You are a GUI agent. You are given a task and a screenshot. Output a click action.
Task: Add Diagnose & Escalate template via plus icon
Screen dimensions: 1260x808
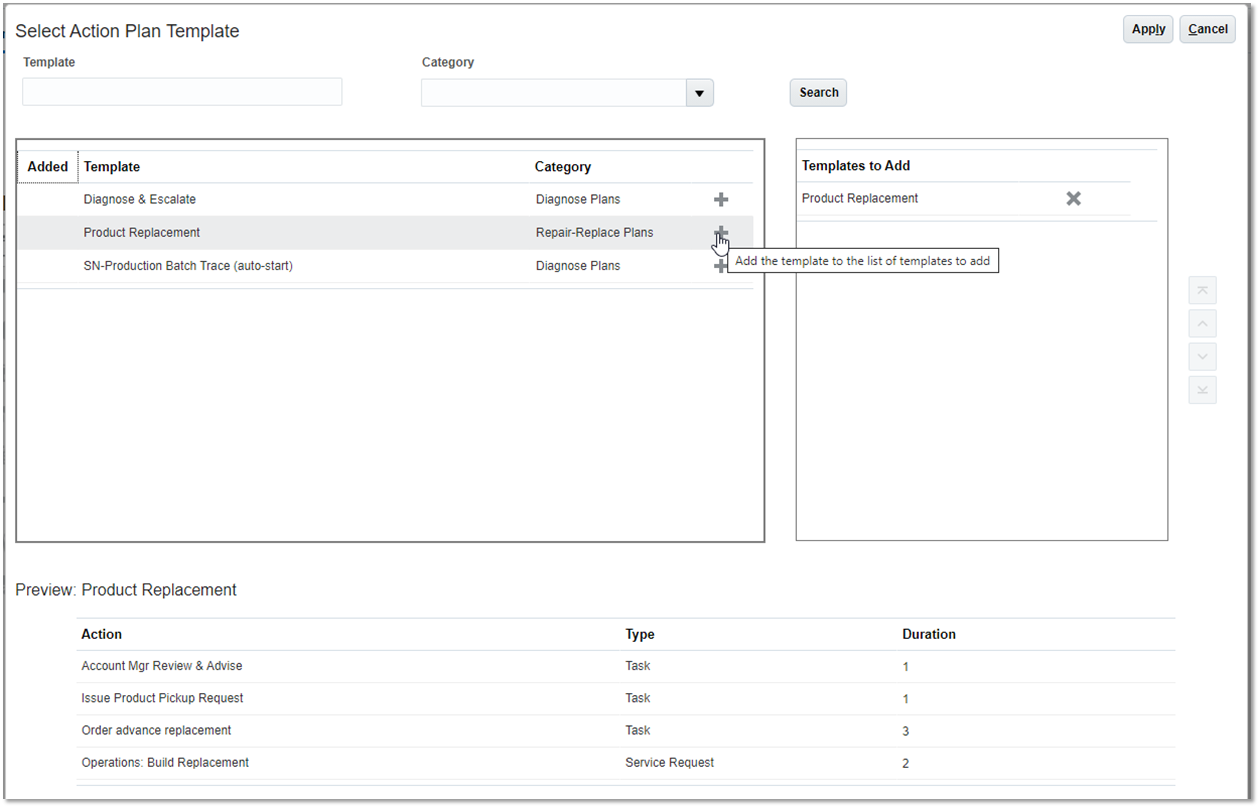[720, 200]
